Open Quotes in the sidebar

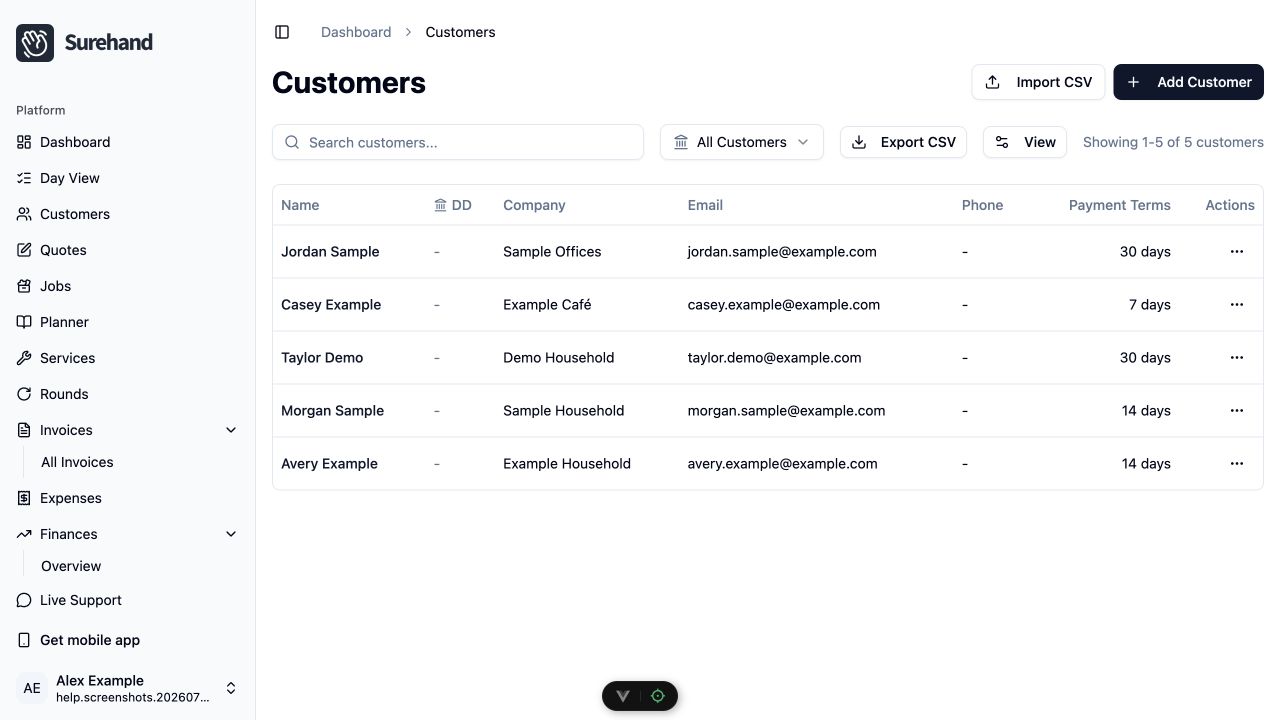[127, 250]
